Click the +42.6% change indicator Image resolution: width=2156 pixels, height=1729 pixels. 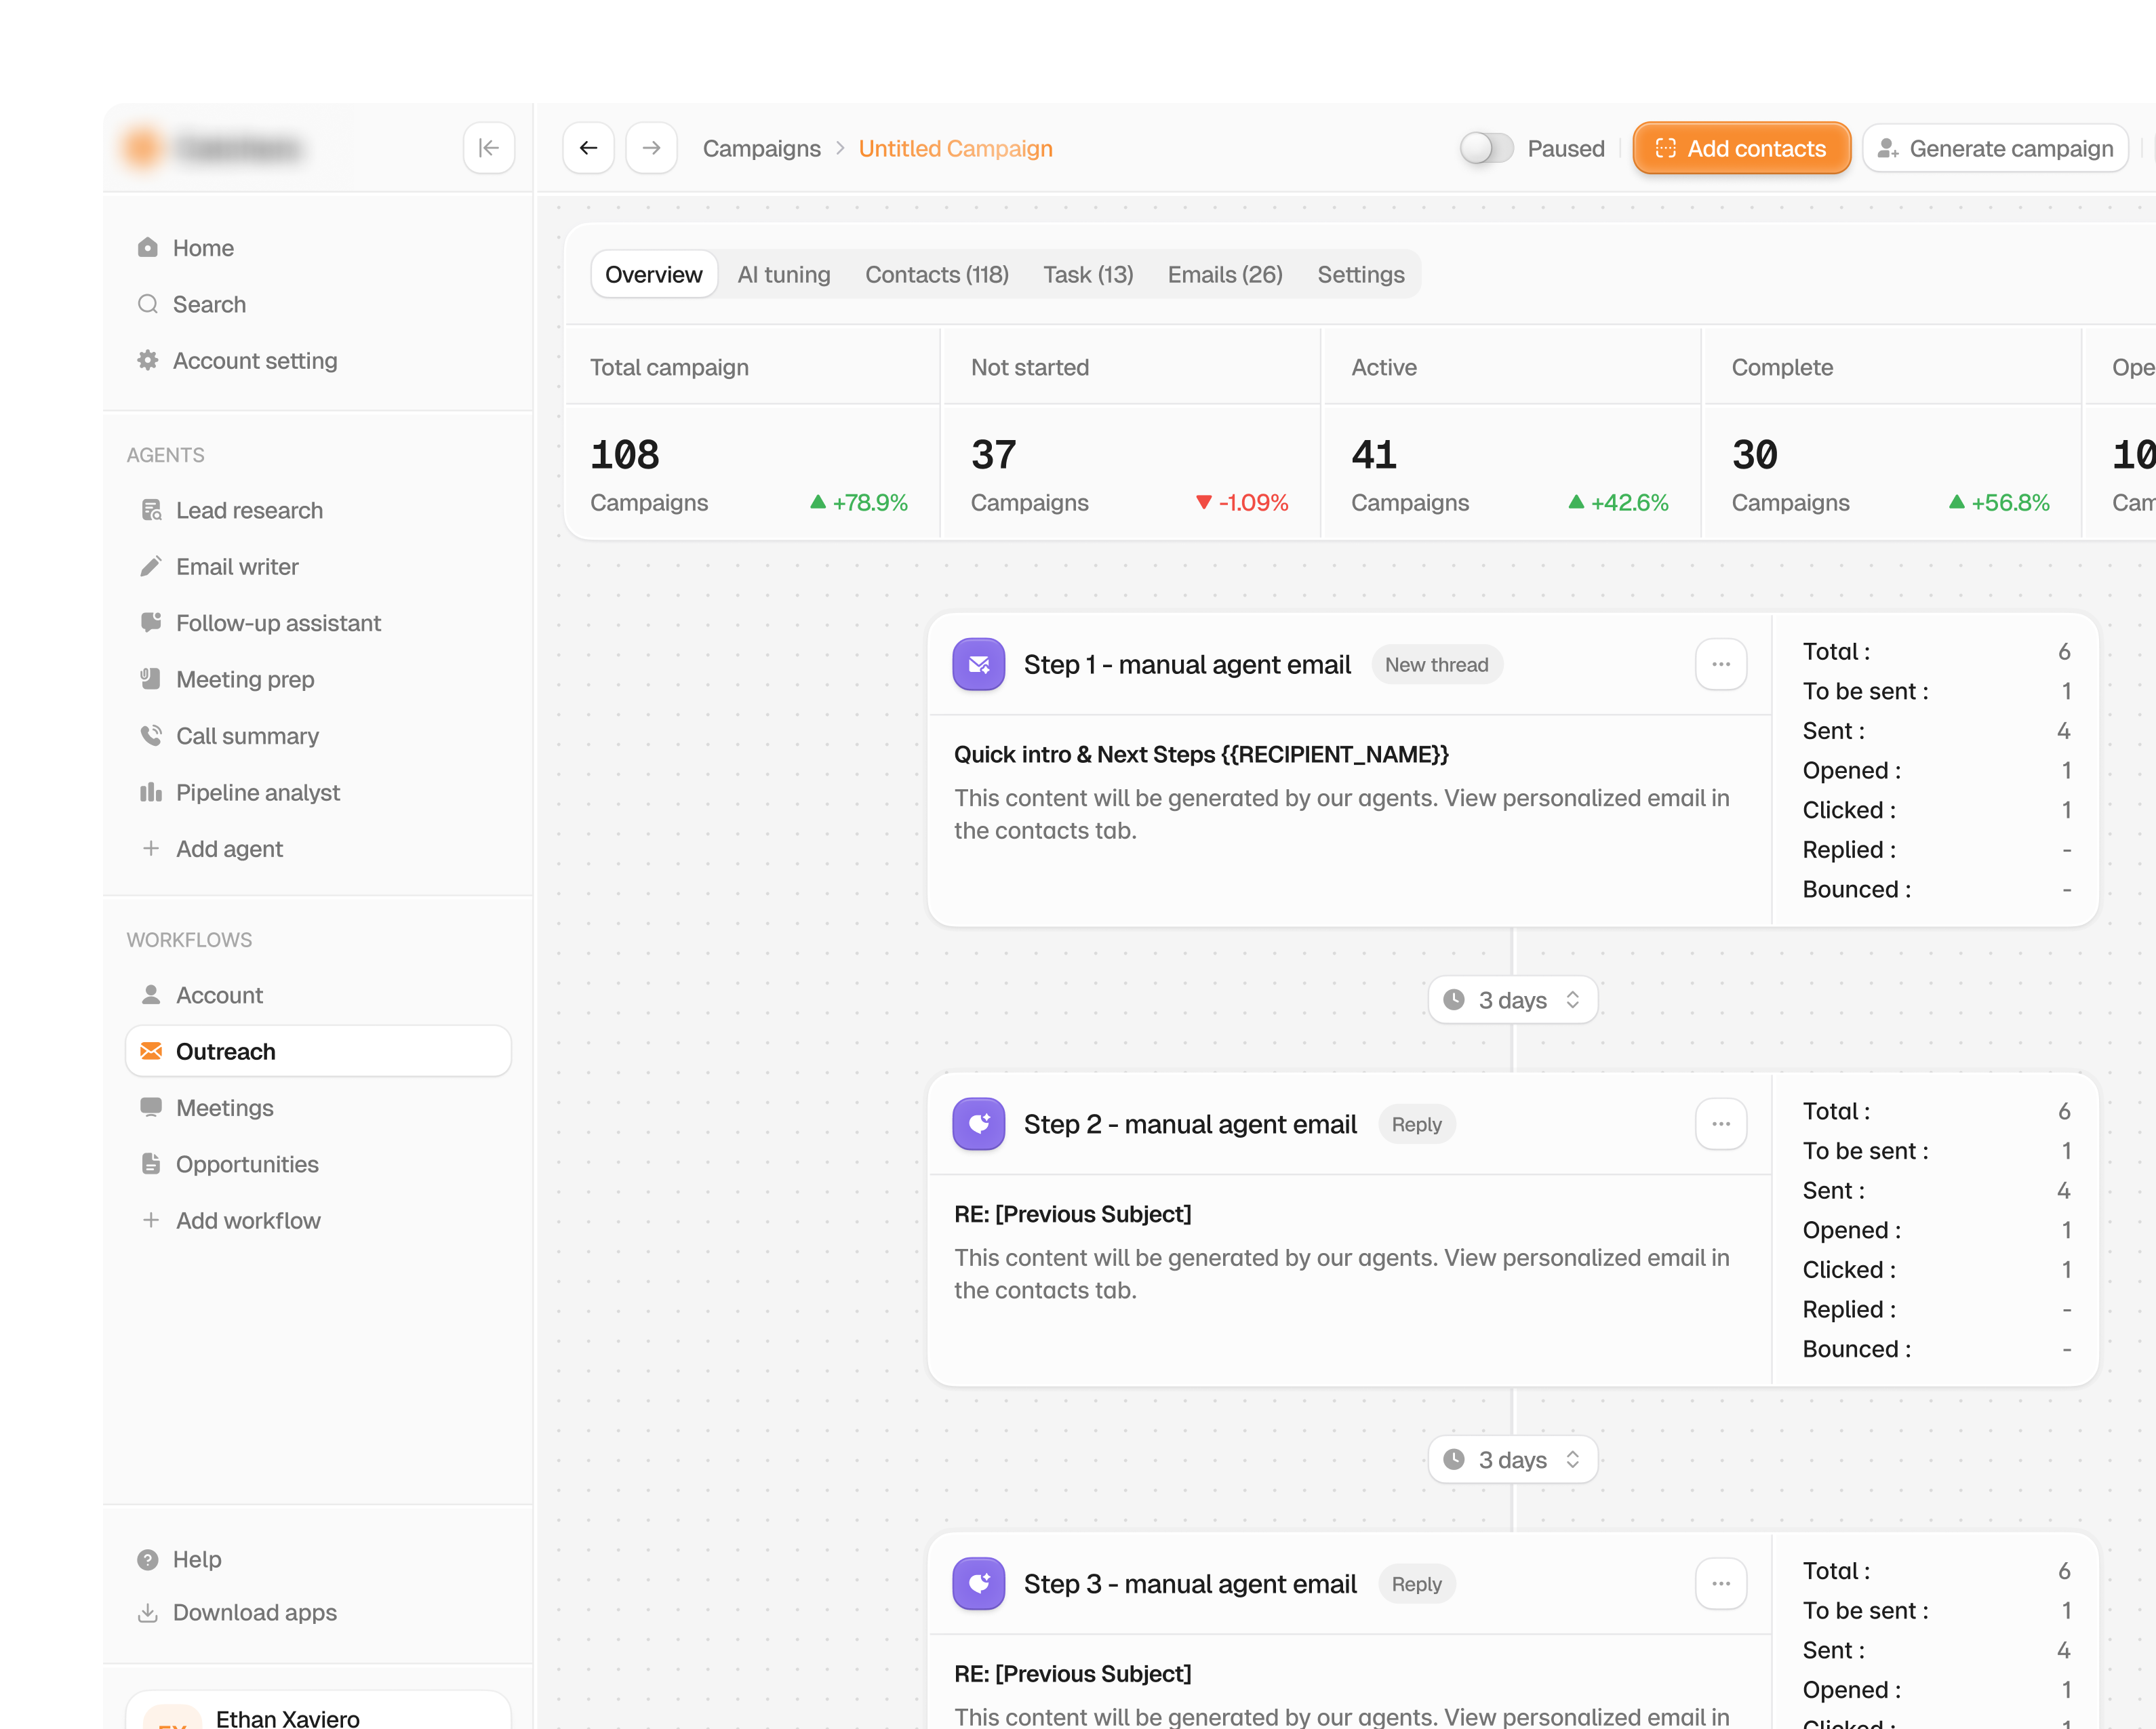pos(1618,502)
